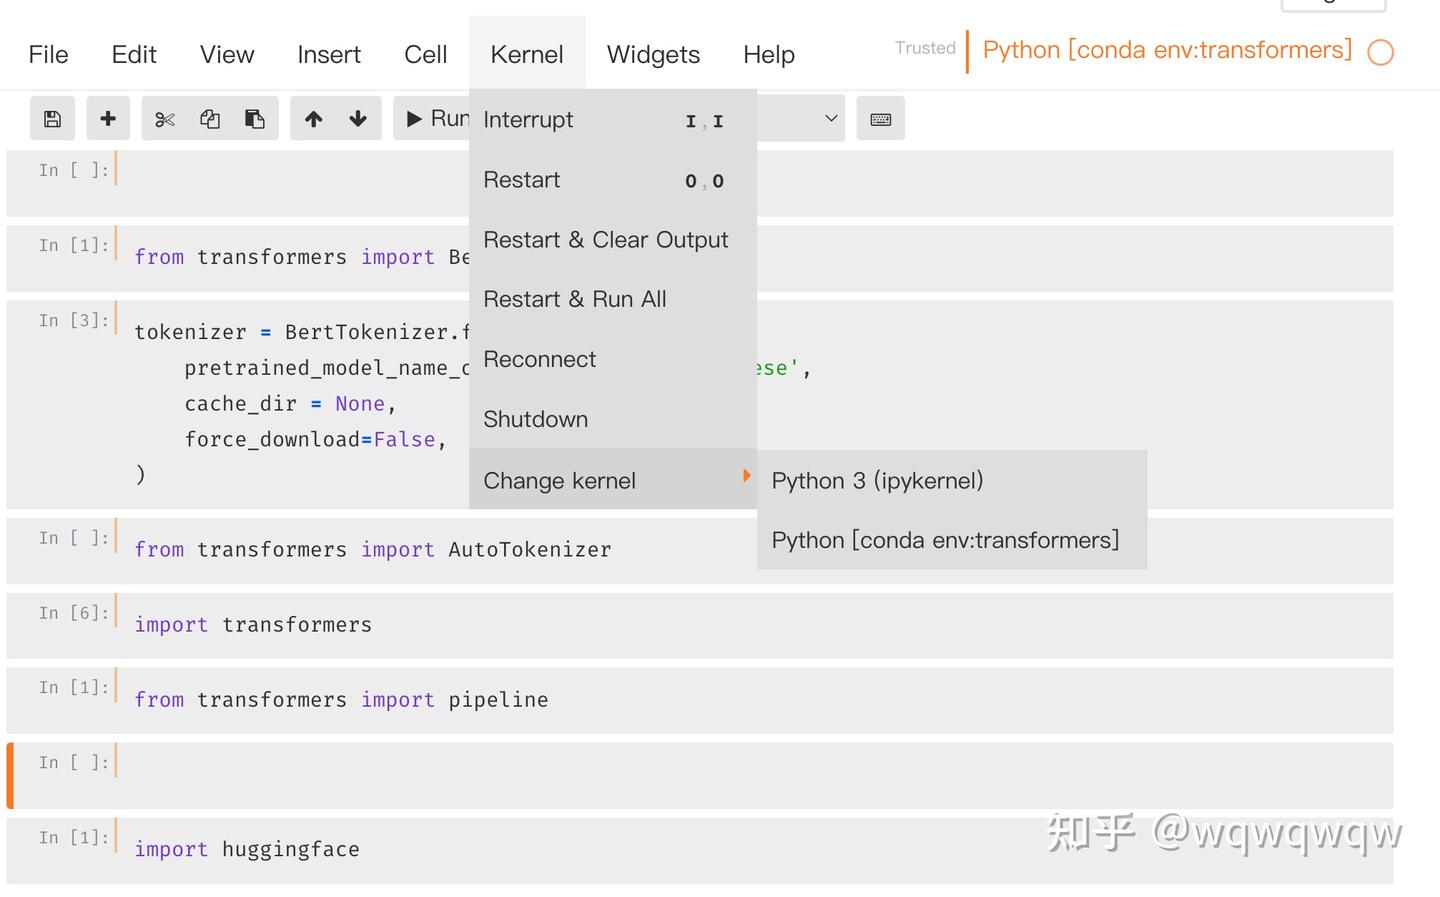The image size is (1440, 897).
Task: Copy selected cells using the copy icon
Action: click(209, 118)
